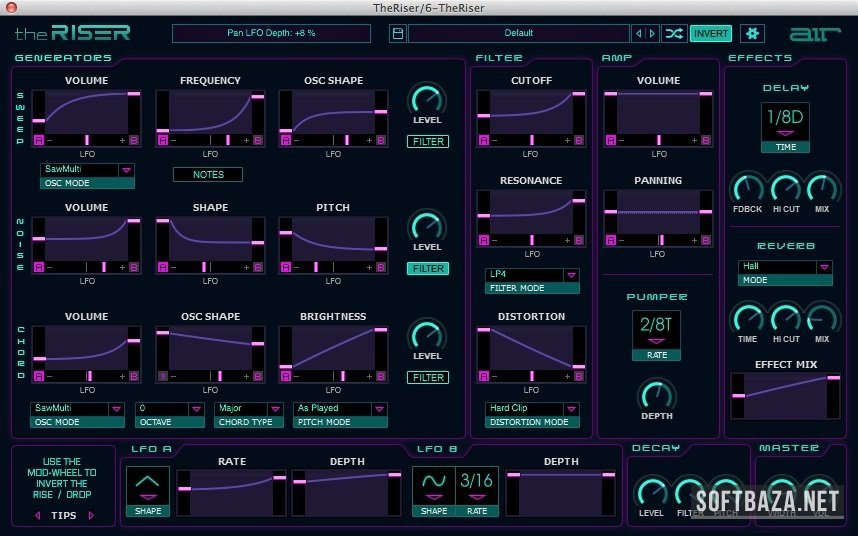
Task: Click the randomize shuffle icon
Action: tap(675, 33)
